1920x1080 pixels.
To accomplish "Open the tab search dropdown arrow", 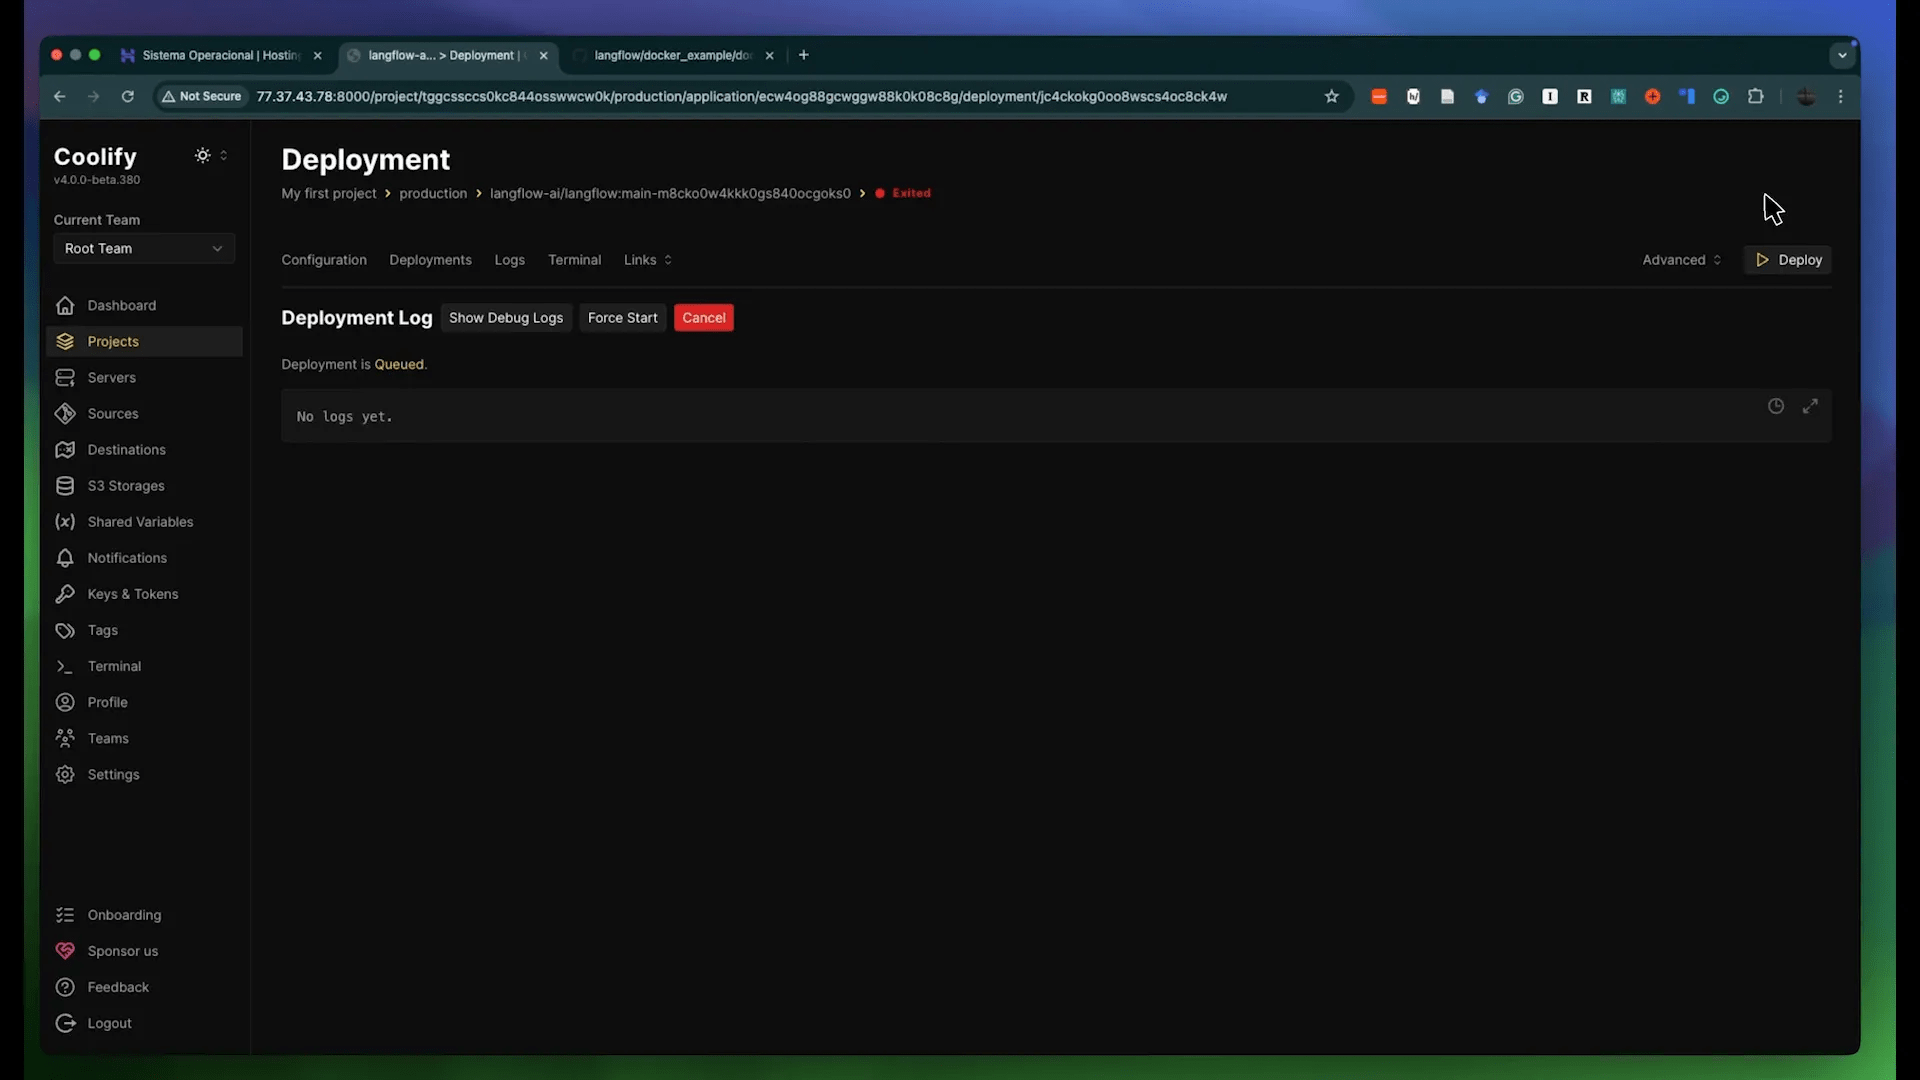I will pos(1842,55).
